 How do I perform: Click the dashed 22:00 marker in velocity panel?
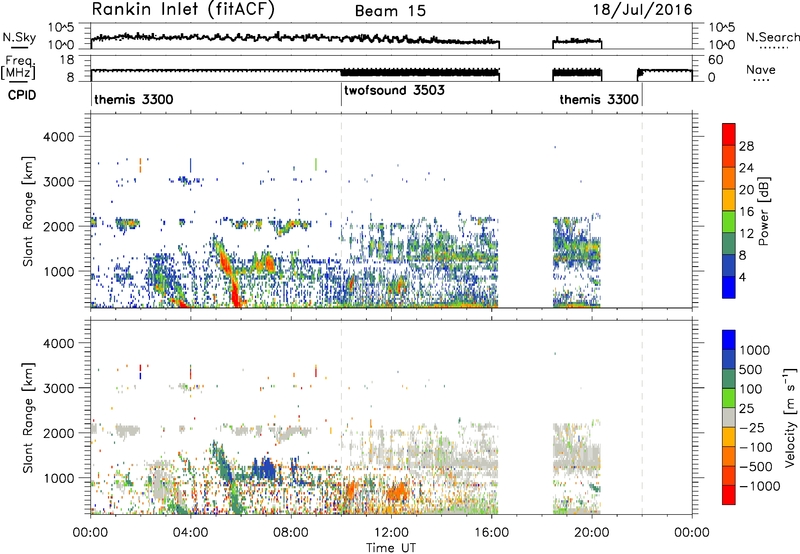[x=642, y=416]
